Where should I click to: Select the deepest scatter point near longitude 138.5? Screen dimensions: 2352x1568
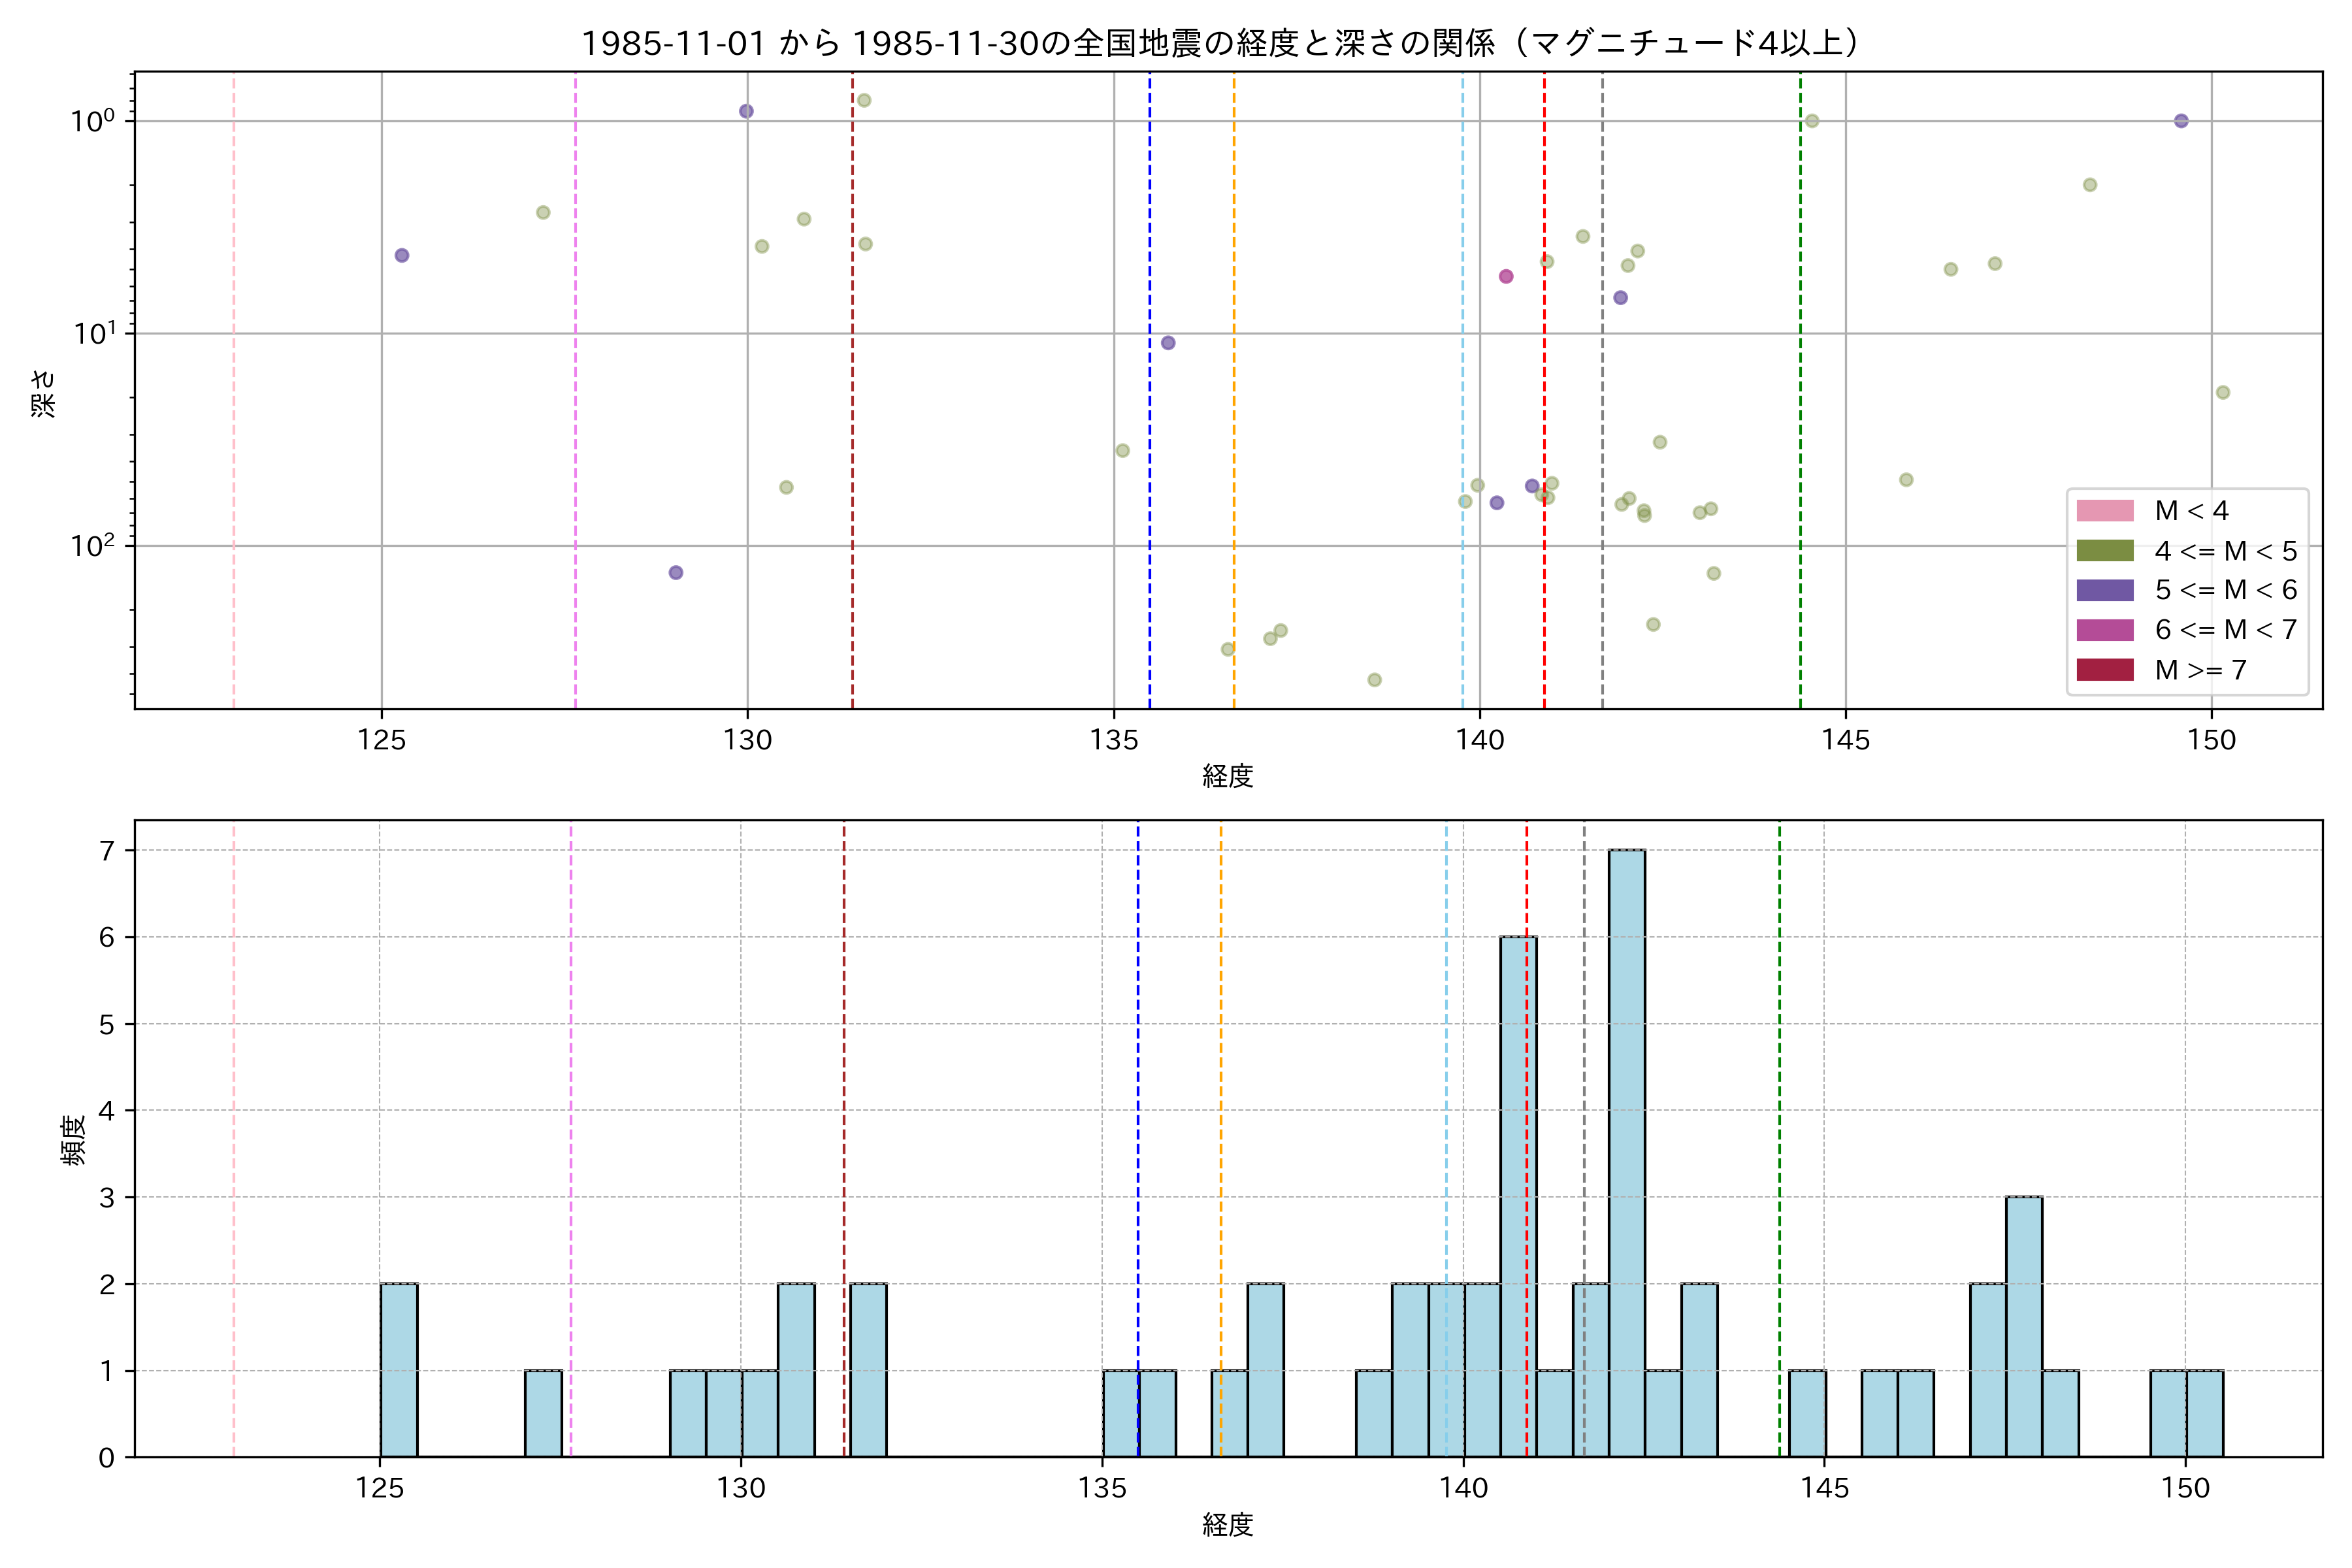point(1374,680)
